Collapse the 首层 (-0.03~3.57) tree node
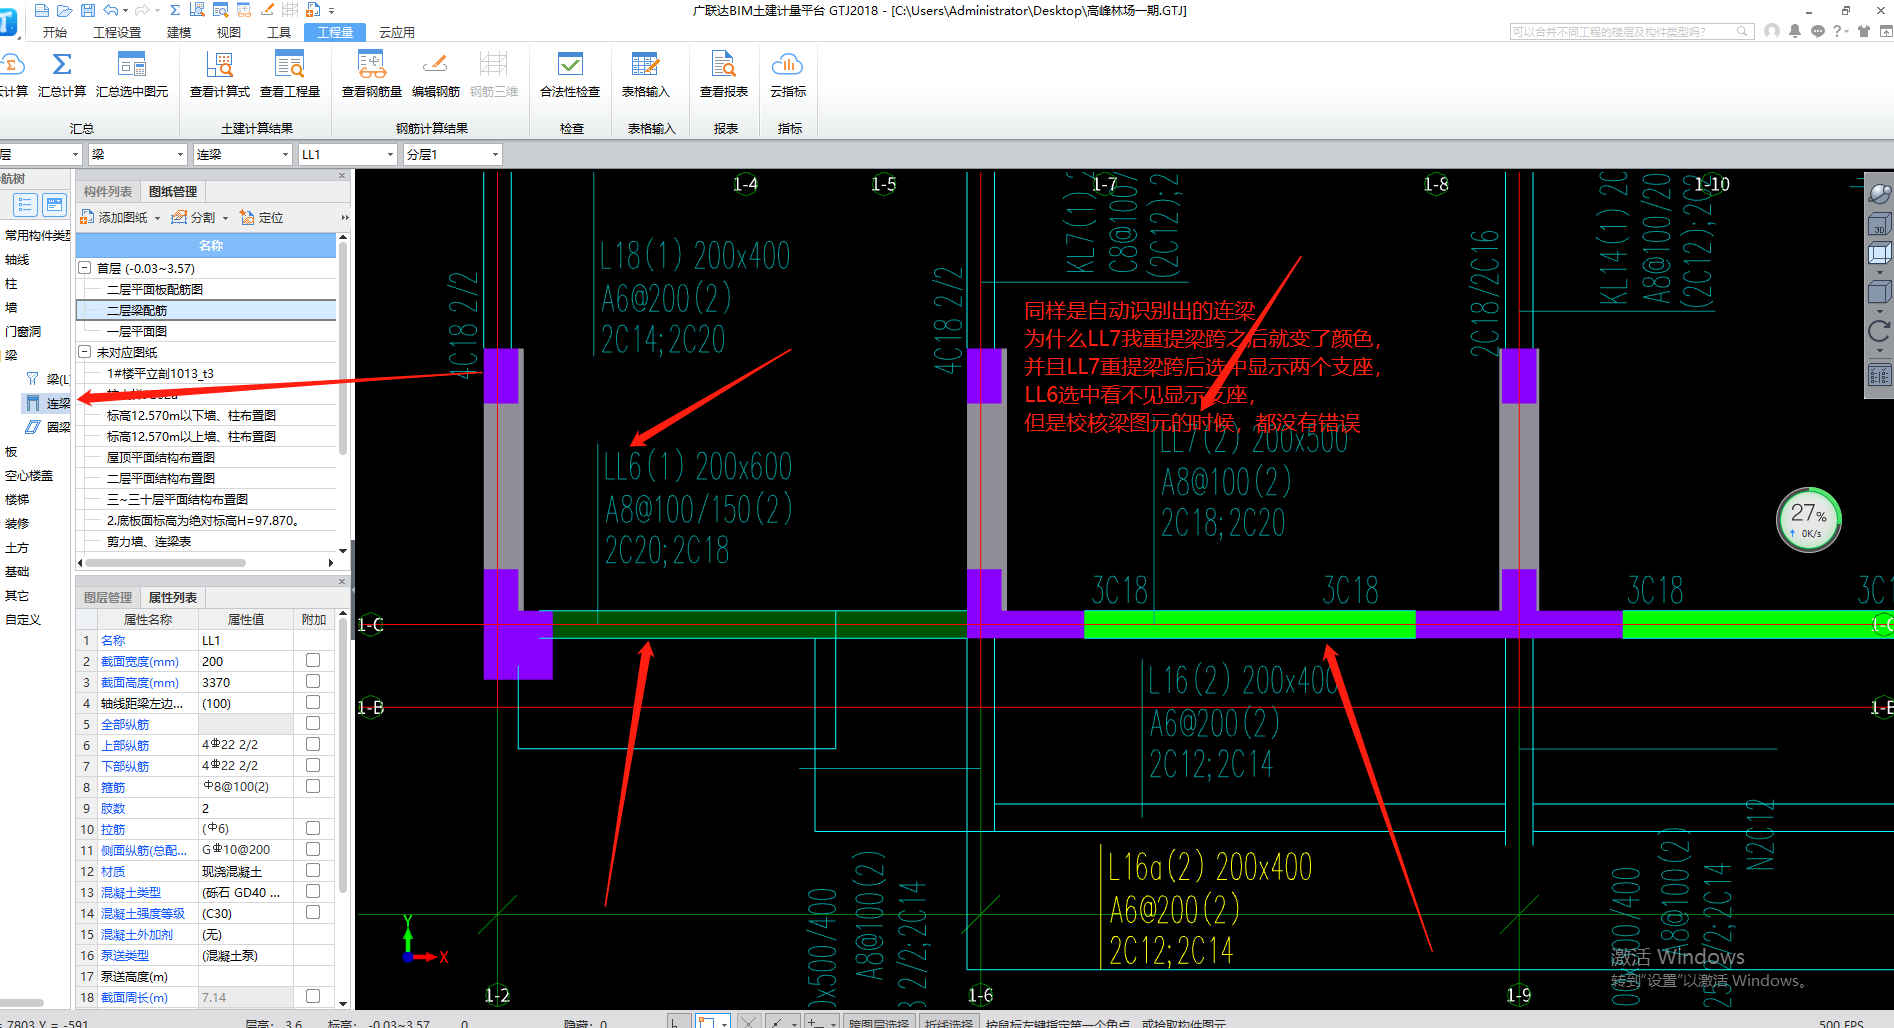The width and height of the screenshot is (1894, 1028). pos(85,268)
